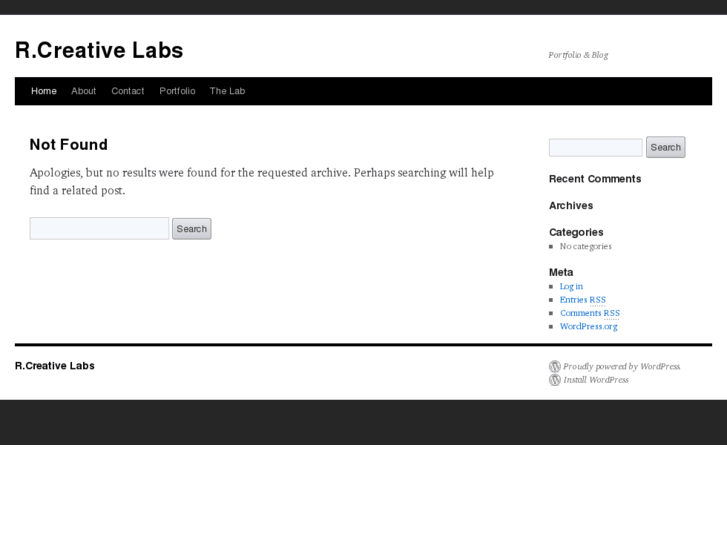
Task: Select The Lab menu item
Action: [x=227, y=91]
